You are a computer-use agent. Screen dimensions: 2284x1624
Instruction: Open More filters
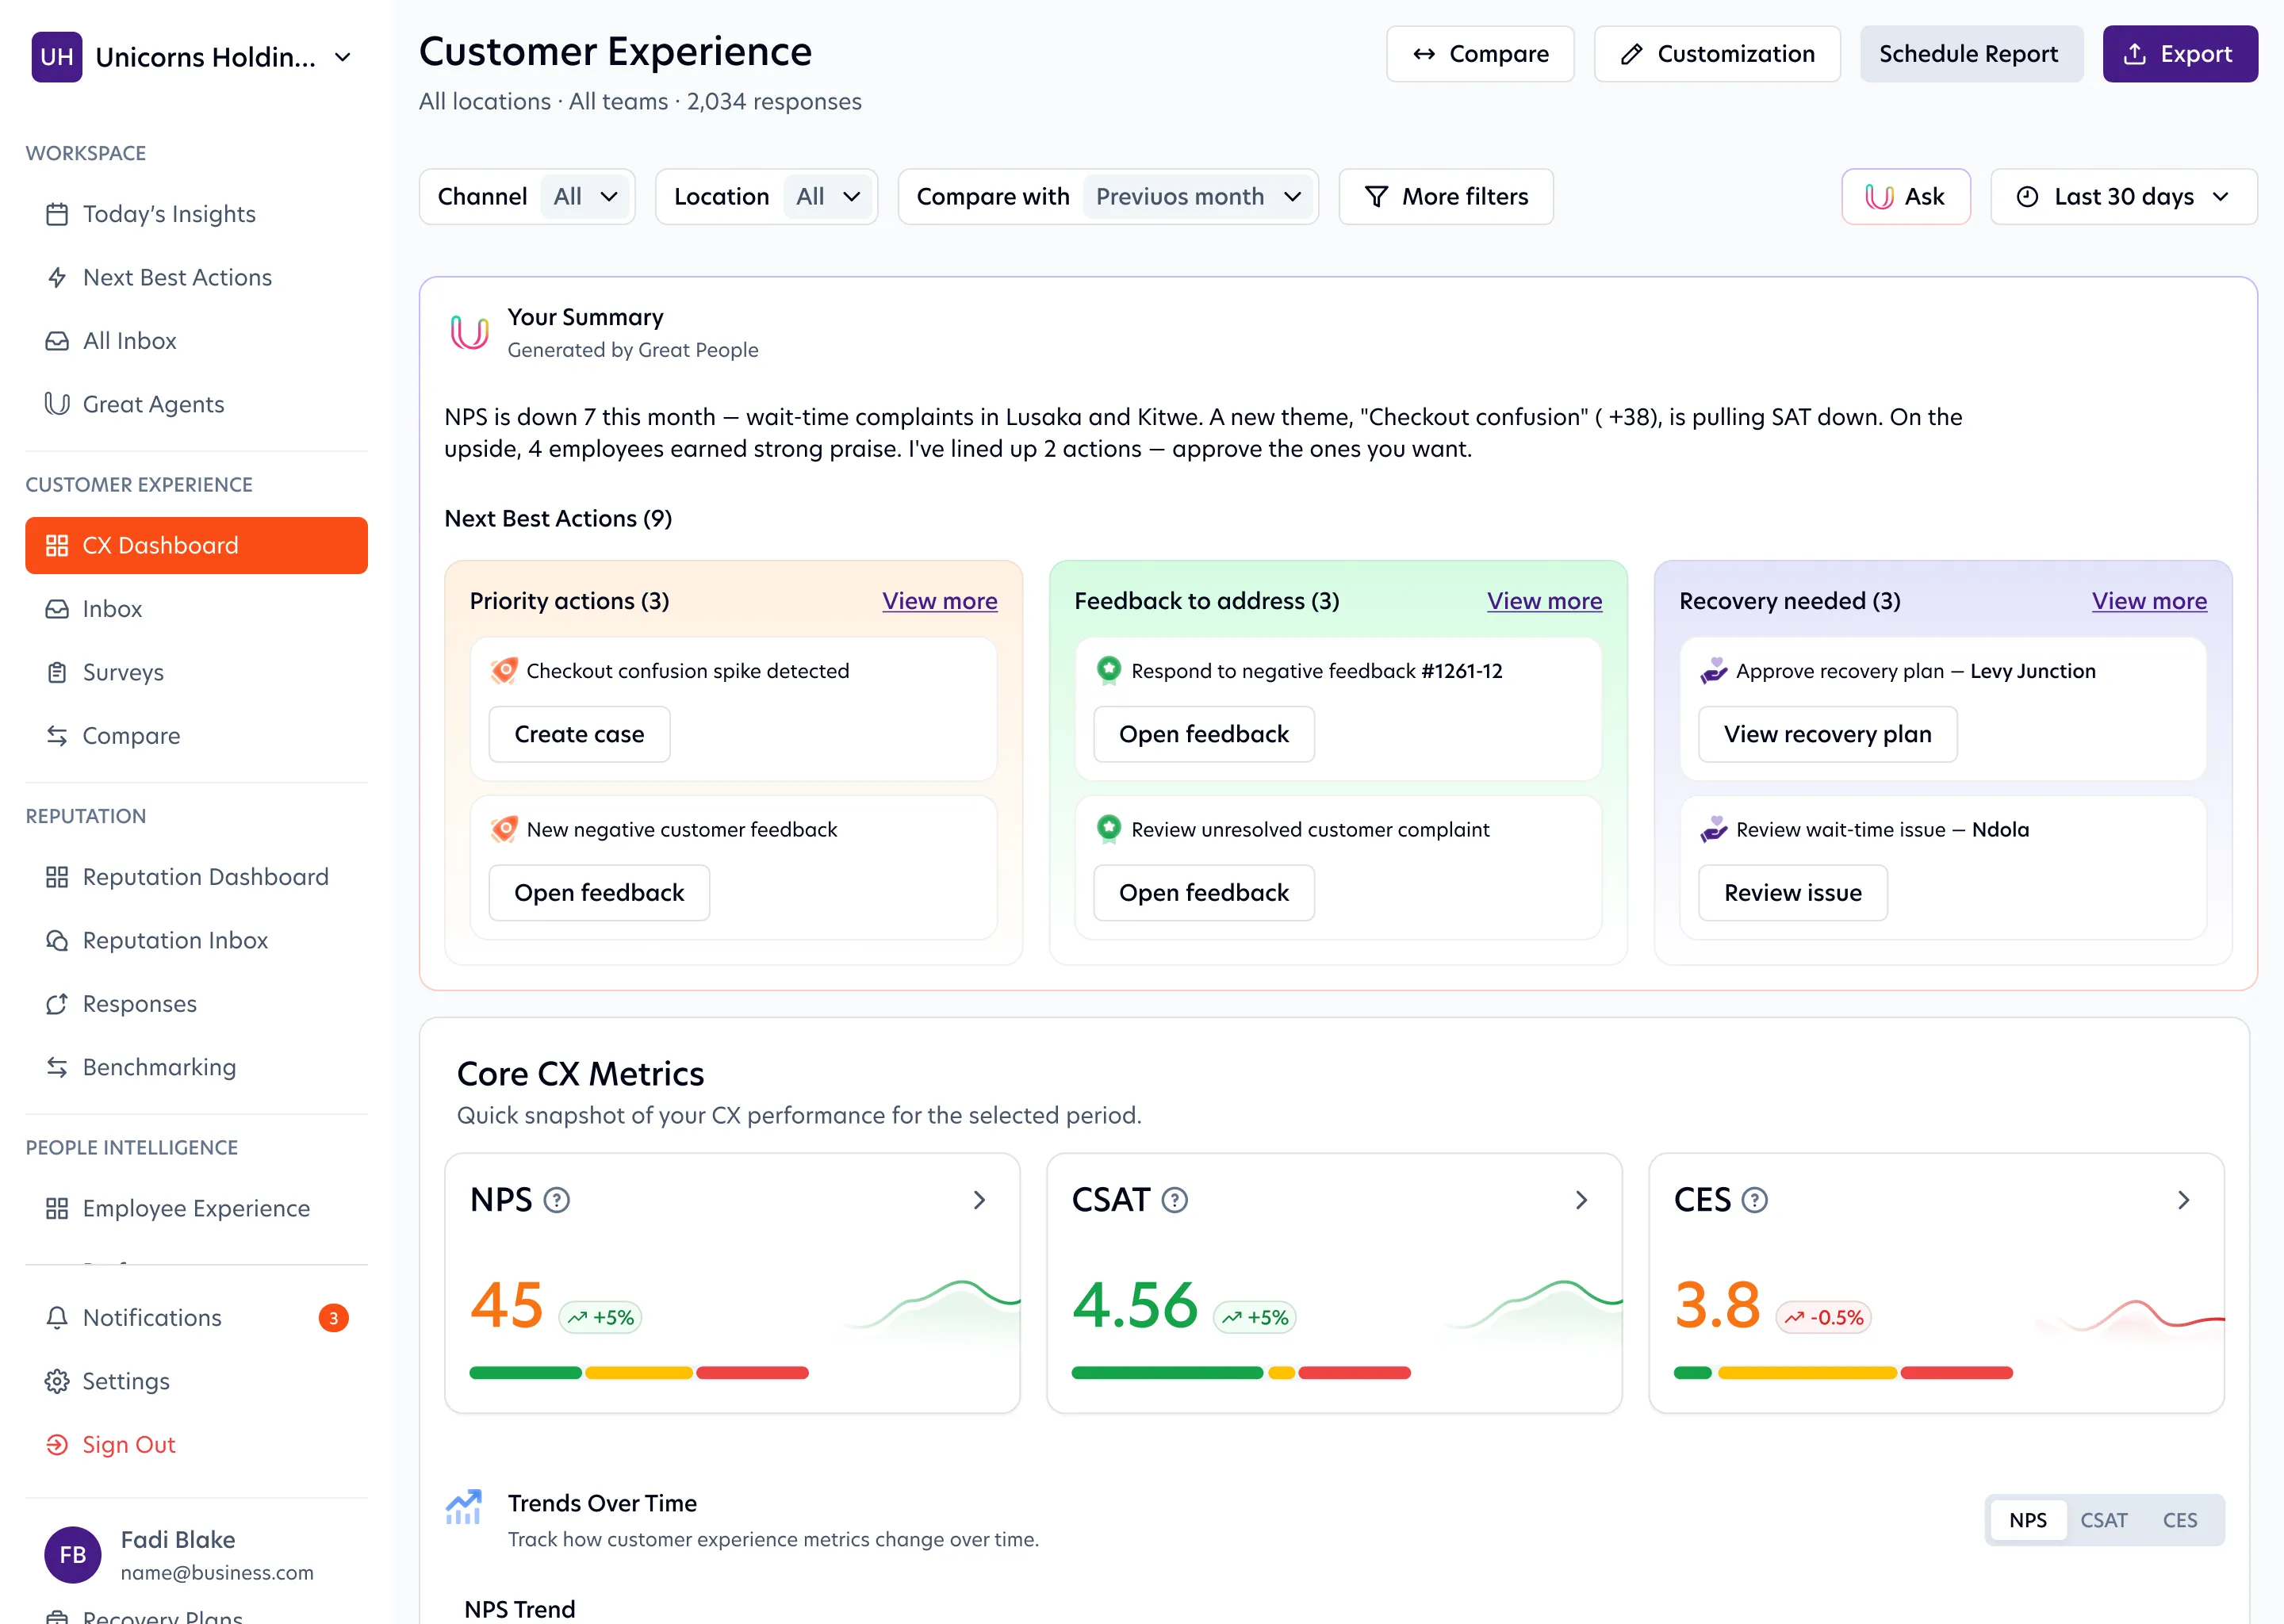tap(1445, 197)
